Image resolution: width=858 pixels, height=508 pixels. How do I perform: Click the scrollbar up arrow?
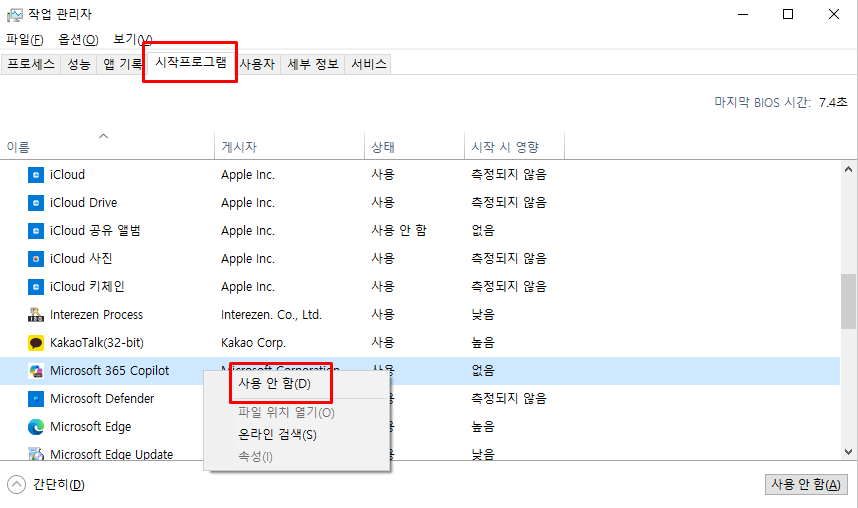849,170
